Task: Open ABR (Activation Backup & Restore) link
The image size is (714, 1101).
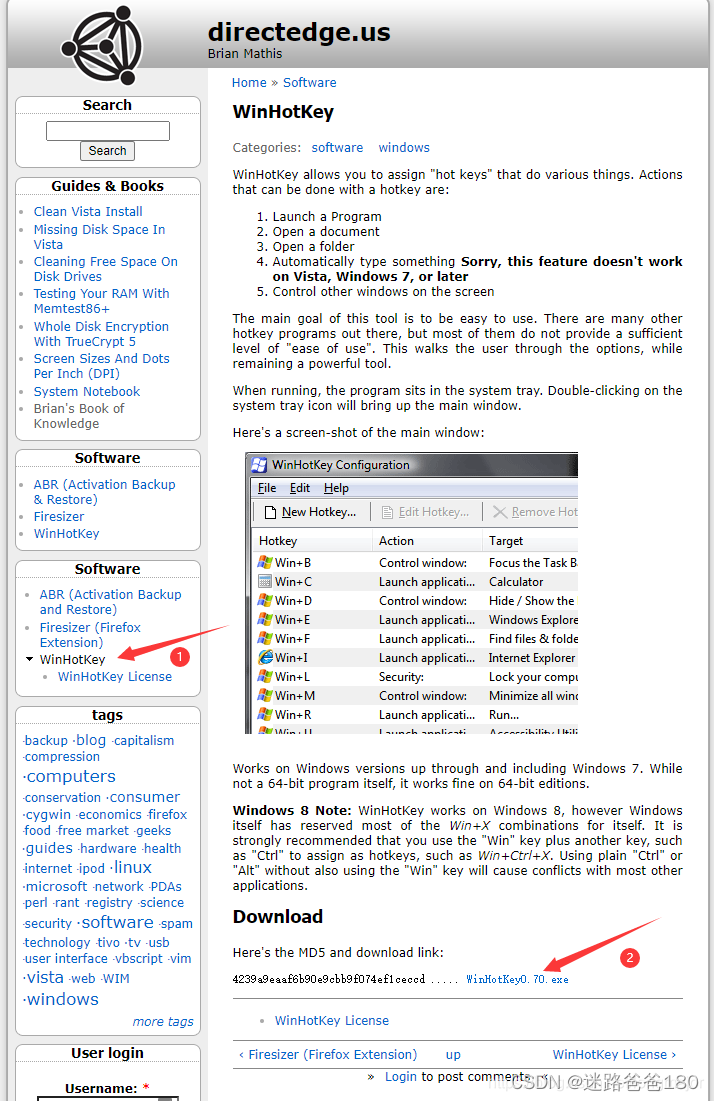Action: pos(104,492)
